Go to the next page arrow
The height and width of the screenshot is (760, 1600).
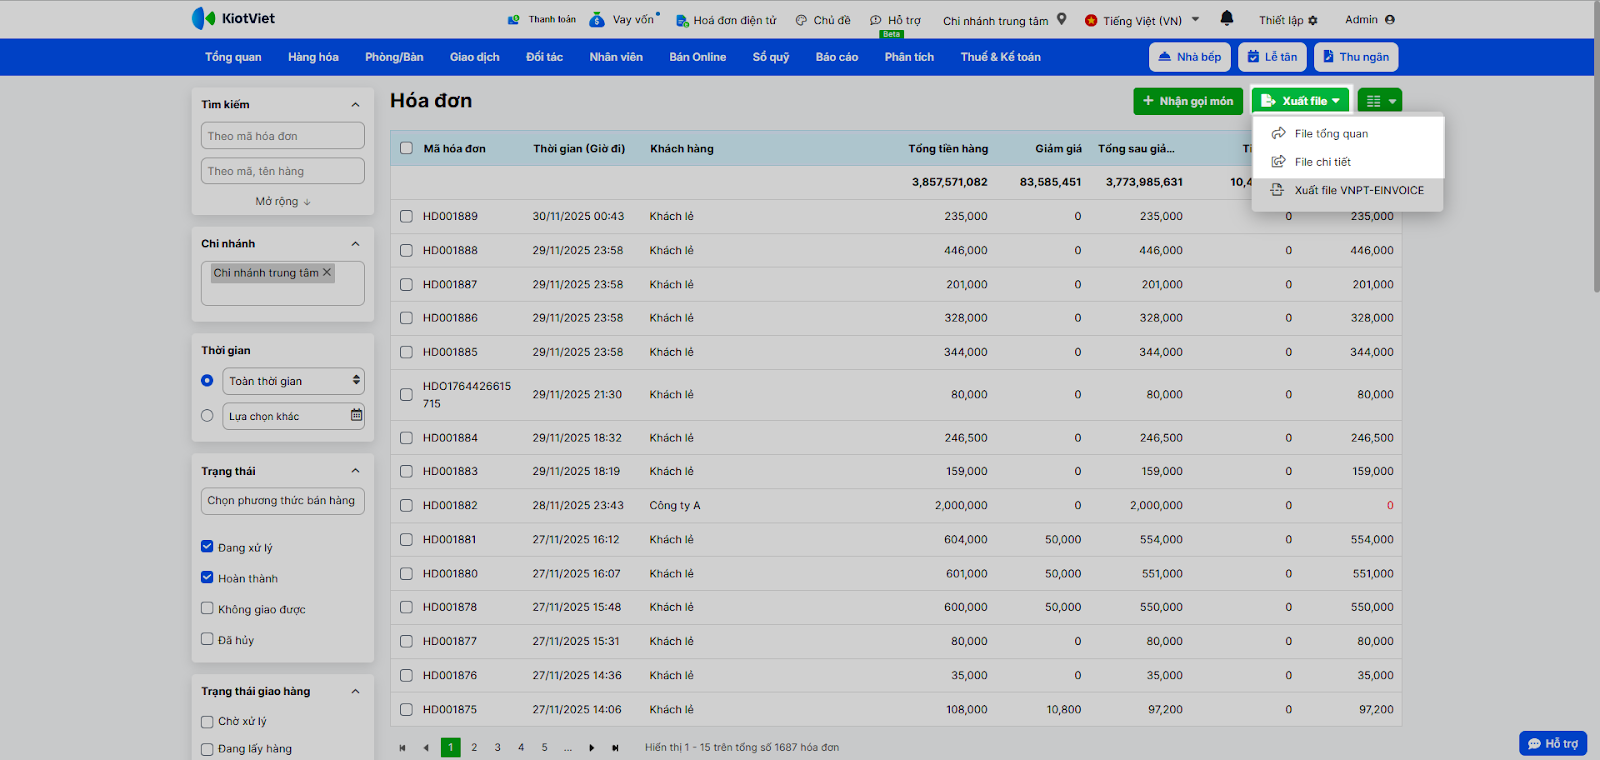point(591,748)
